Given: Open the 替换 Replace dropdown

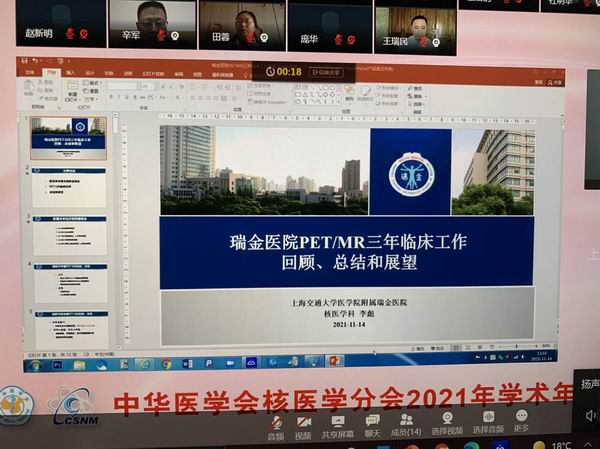Looking at the screenshot, I should pos(416,96).
